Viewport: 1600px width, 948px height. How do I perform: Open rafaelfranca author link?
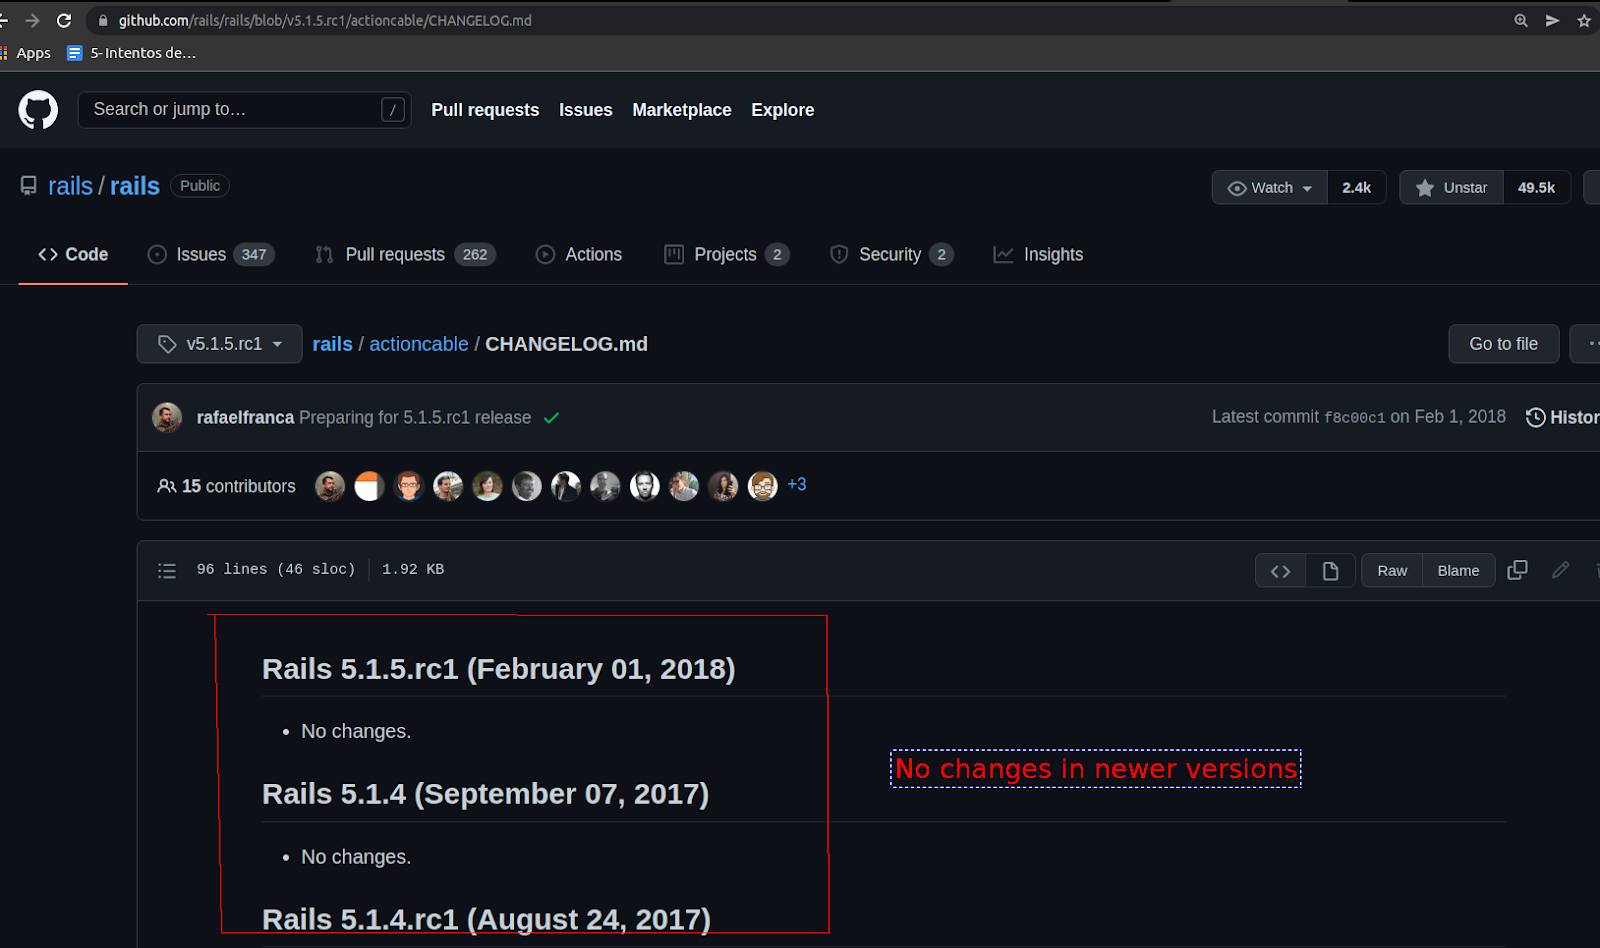click(245, 418)
